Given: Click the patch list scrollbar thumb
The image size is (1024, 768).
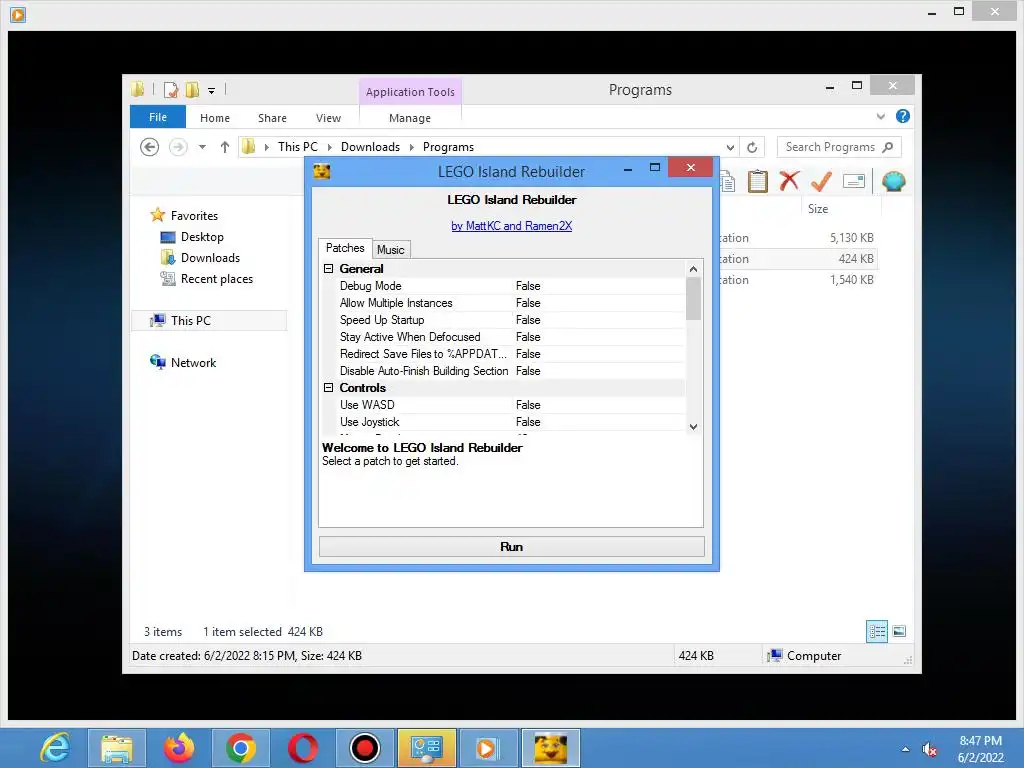Looking at the screenshot, I should point(694,298).
